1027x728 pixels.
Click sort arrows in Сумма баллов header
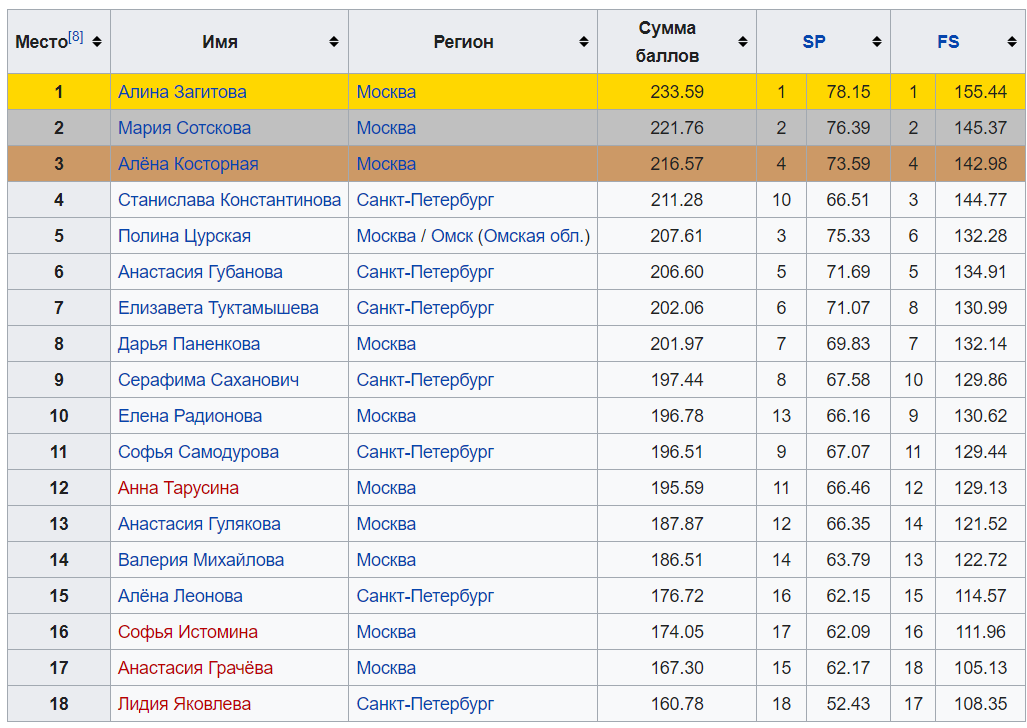(742, 42)
